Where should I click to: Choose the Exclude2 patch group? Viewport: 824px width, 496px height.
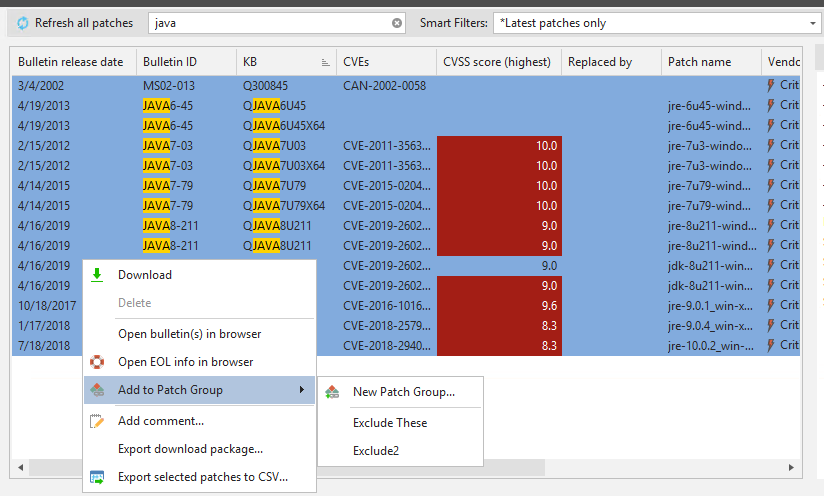[376, 451]
